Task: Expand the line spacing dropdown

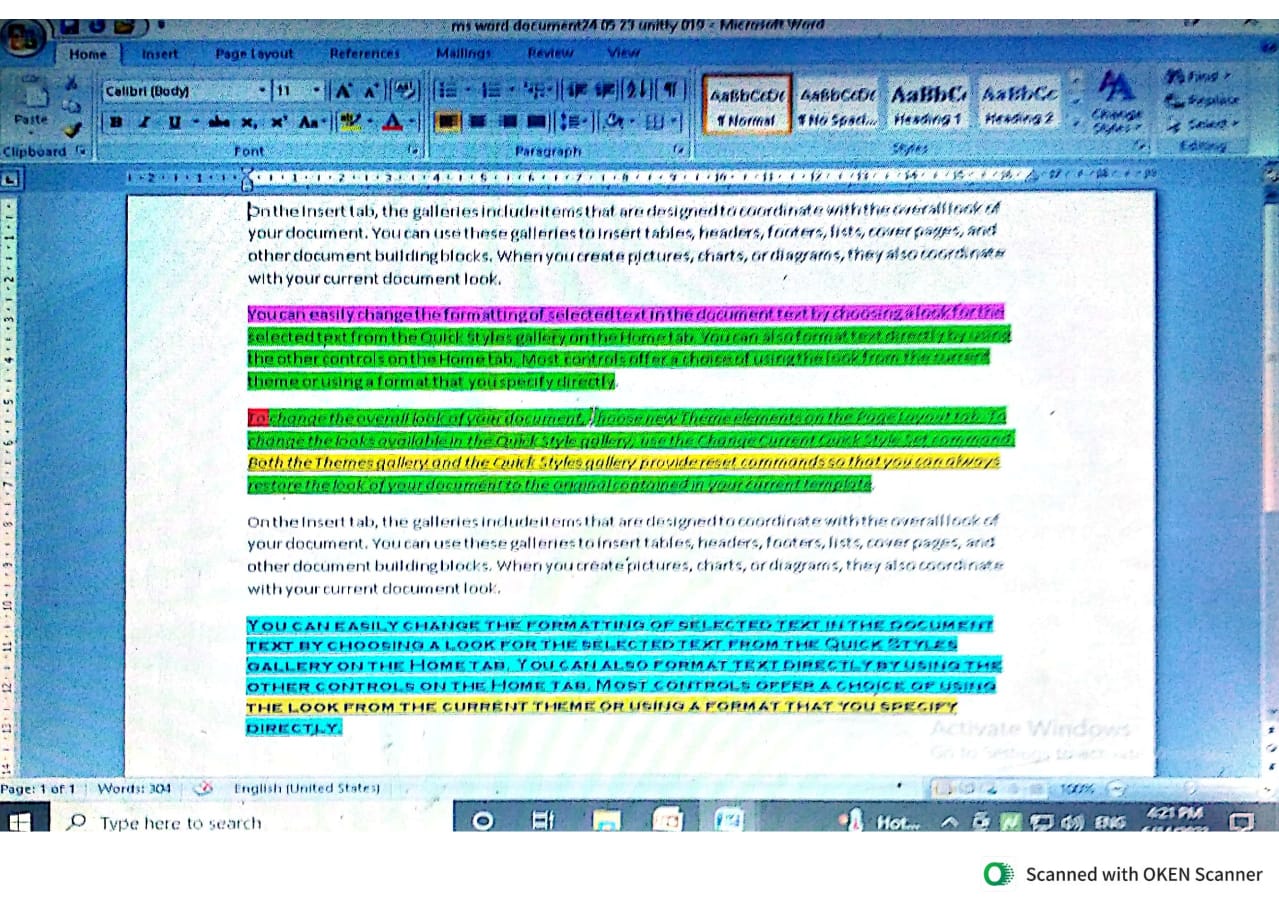Action: click(x=575, y=122)
